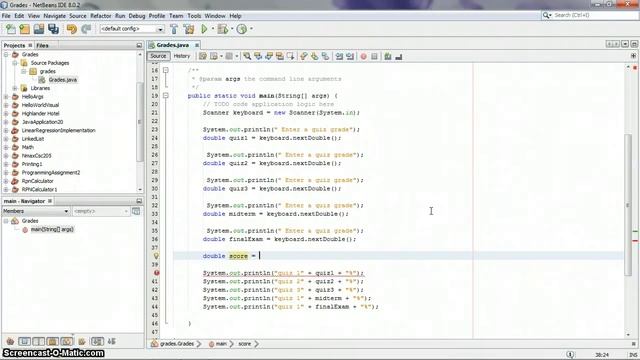
Task: Click the Last Edit editor toolbar icon
Action: (x=202, y=56)
